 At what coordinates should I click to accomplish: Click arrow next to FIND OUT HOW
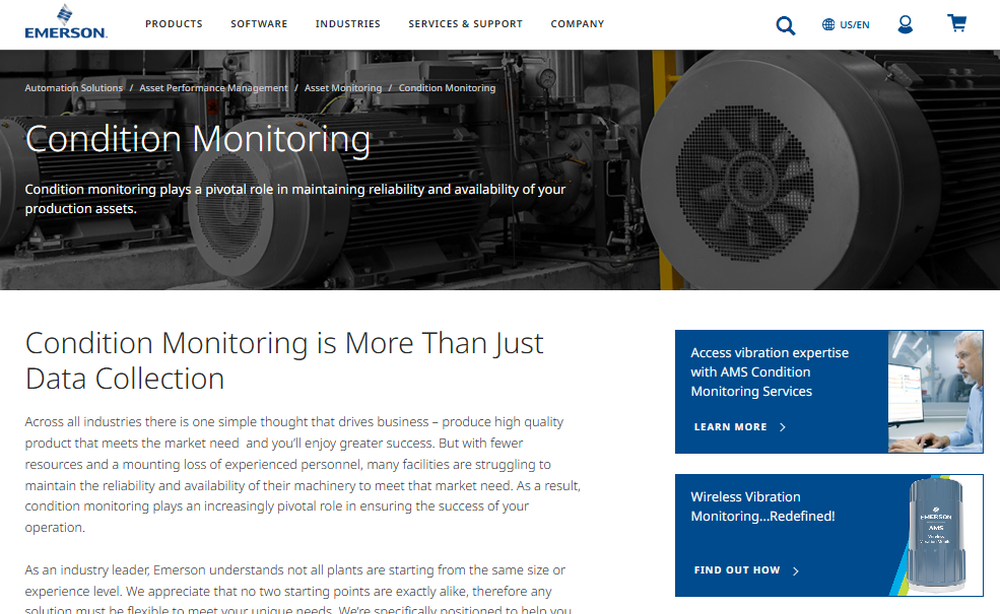pyautogui.click(x=795, y=571)
